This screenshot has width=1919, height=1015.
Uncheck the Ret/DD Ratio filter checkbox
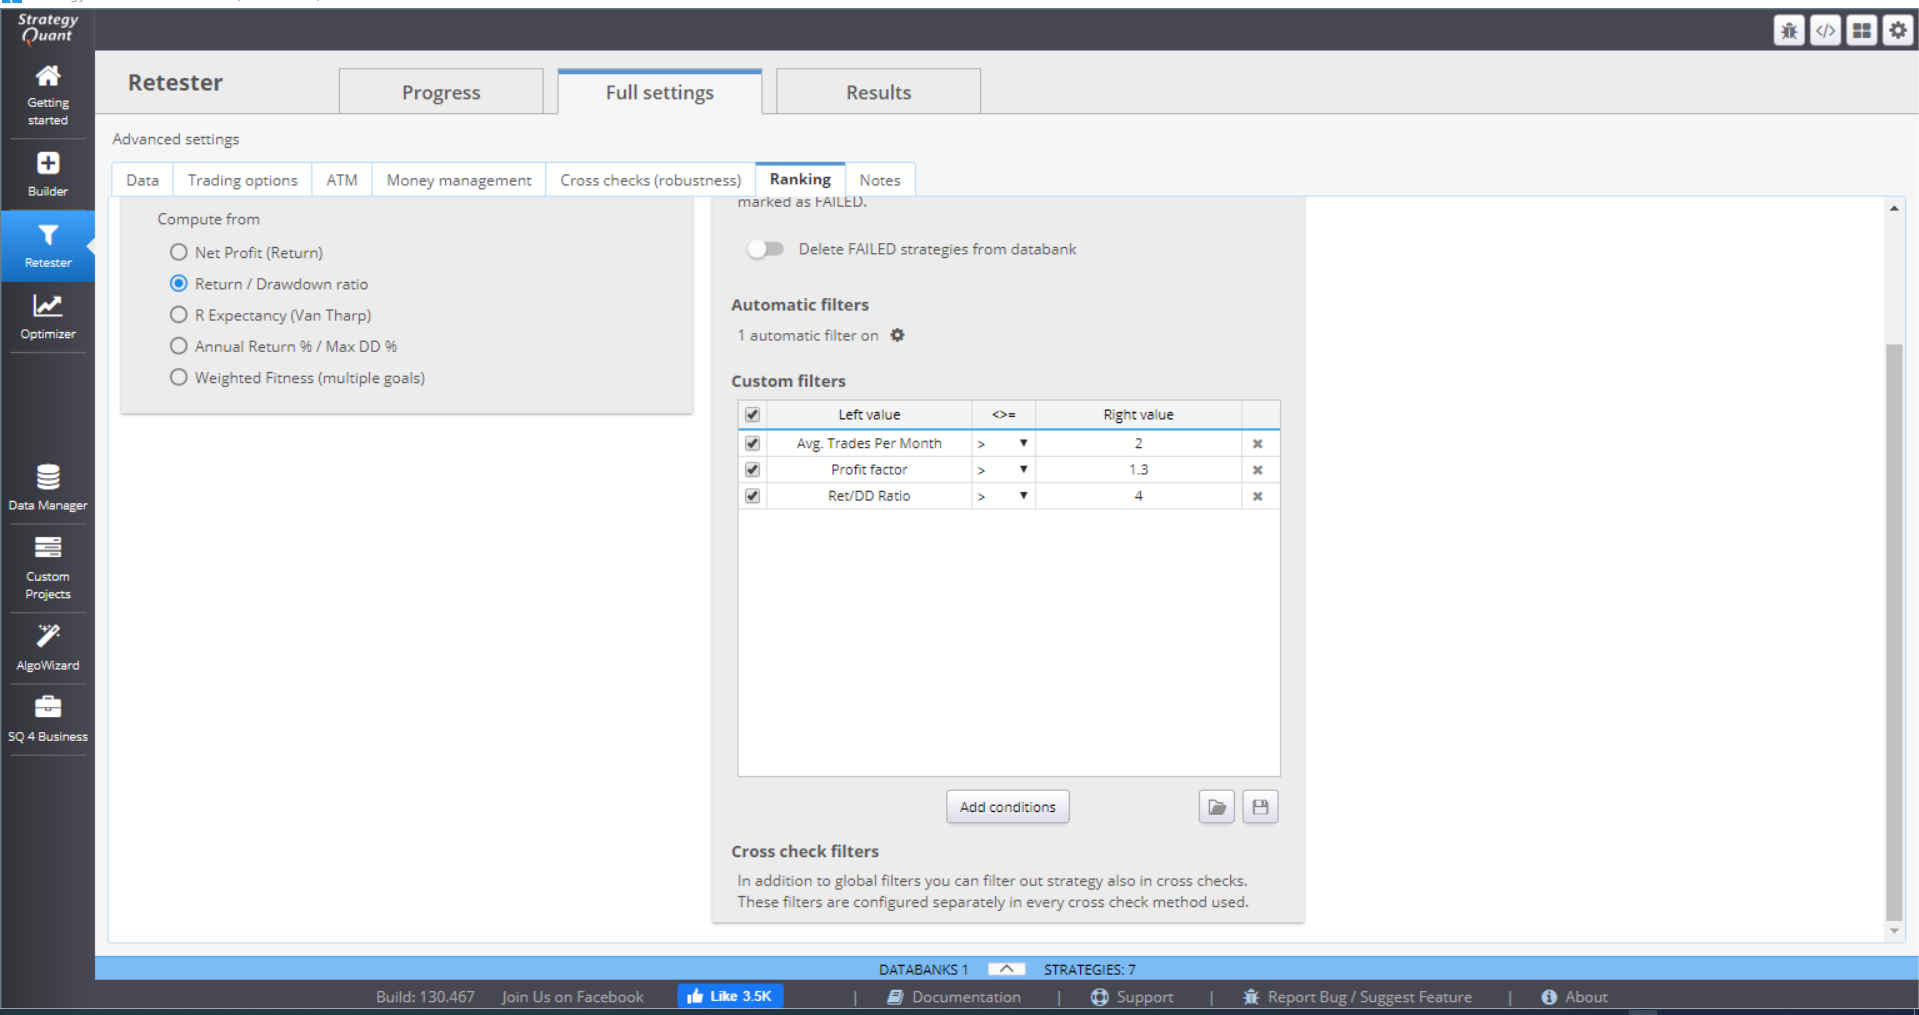click(x=752, y=495)
